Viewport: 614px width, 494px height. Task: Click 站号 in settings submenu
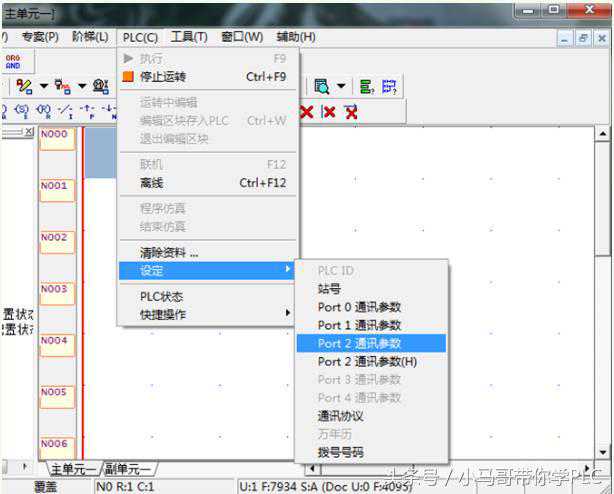coord(330,289)
